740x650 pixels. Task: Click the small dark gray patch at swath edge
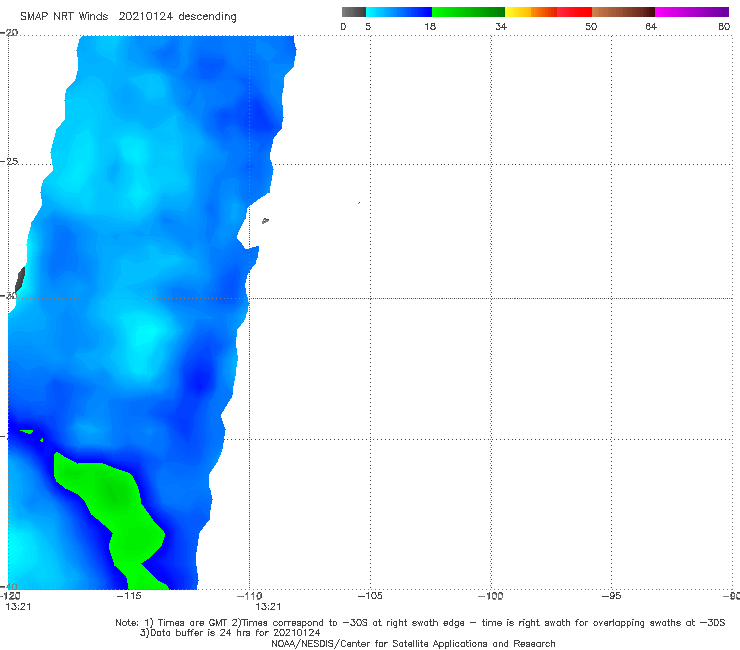tap(20, 280)
